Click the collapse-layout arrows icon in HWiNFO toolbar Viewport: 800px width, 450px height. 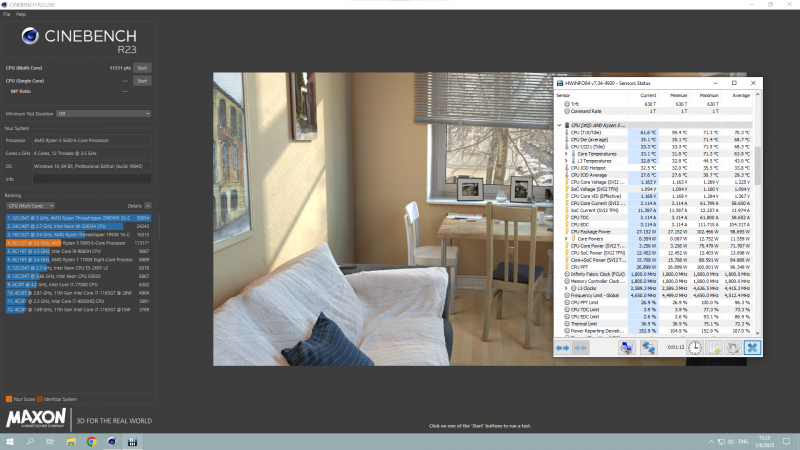580,348
